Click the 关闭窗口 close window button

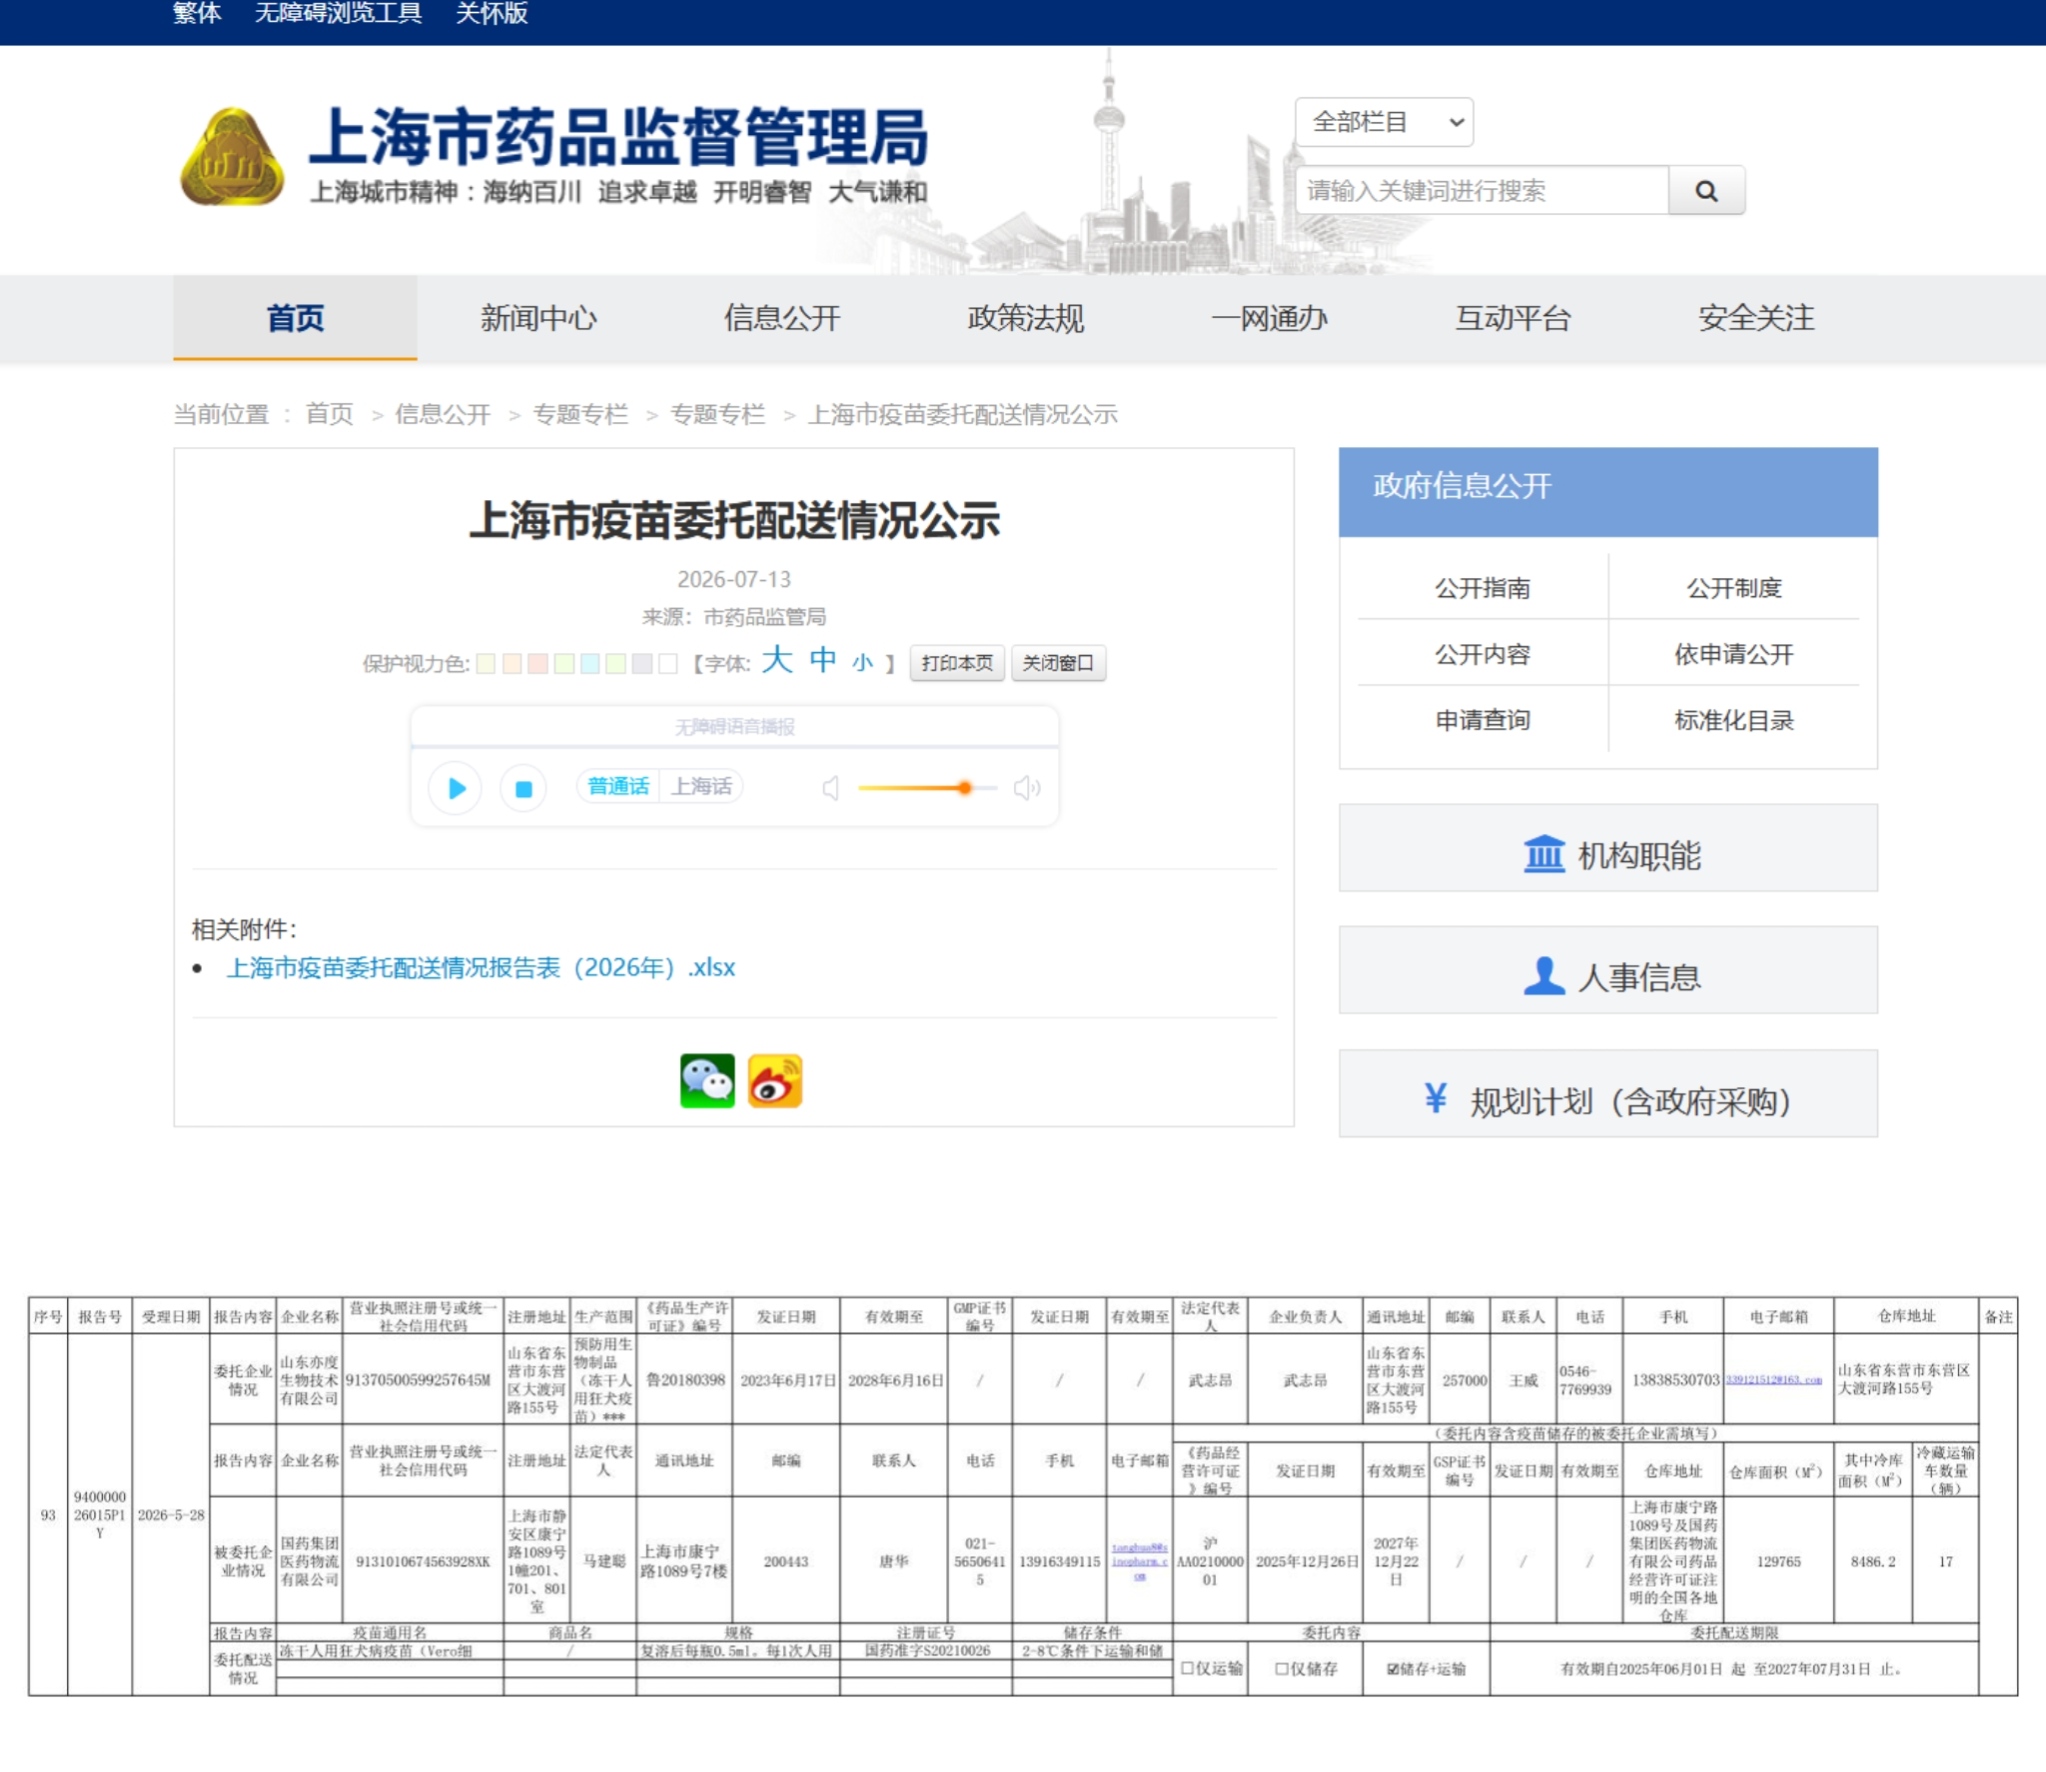(x=1058, y=663)
